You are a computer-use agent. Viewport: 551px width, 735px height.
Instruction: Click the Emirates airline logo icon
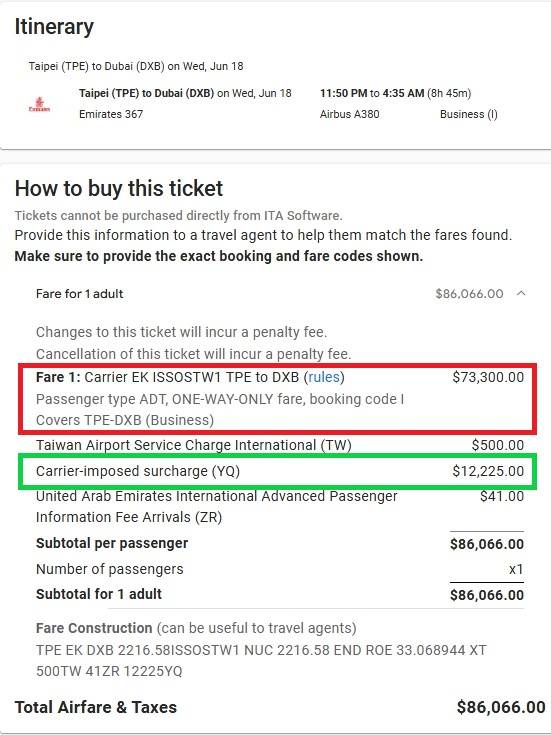(x=39, y=104)
